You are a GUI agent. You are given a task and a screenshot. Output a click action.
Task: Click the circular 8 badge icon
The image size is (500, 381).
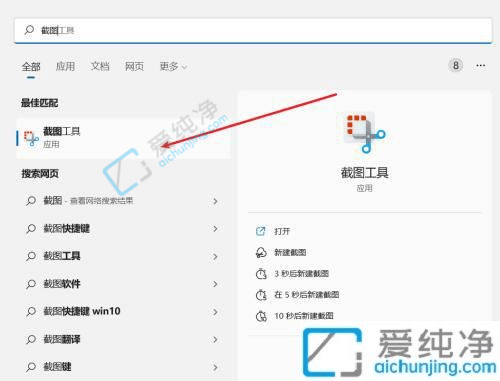(455, 65)
